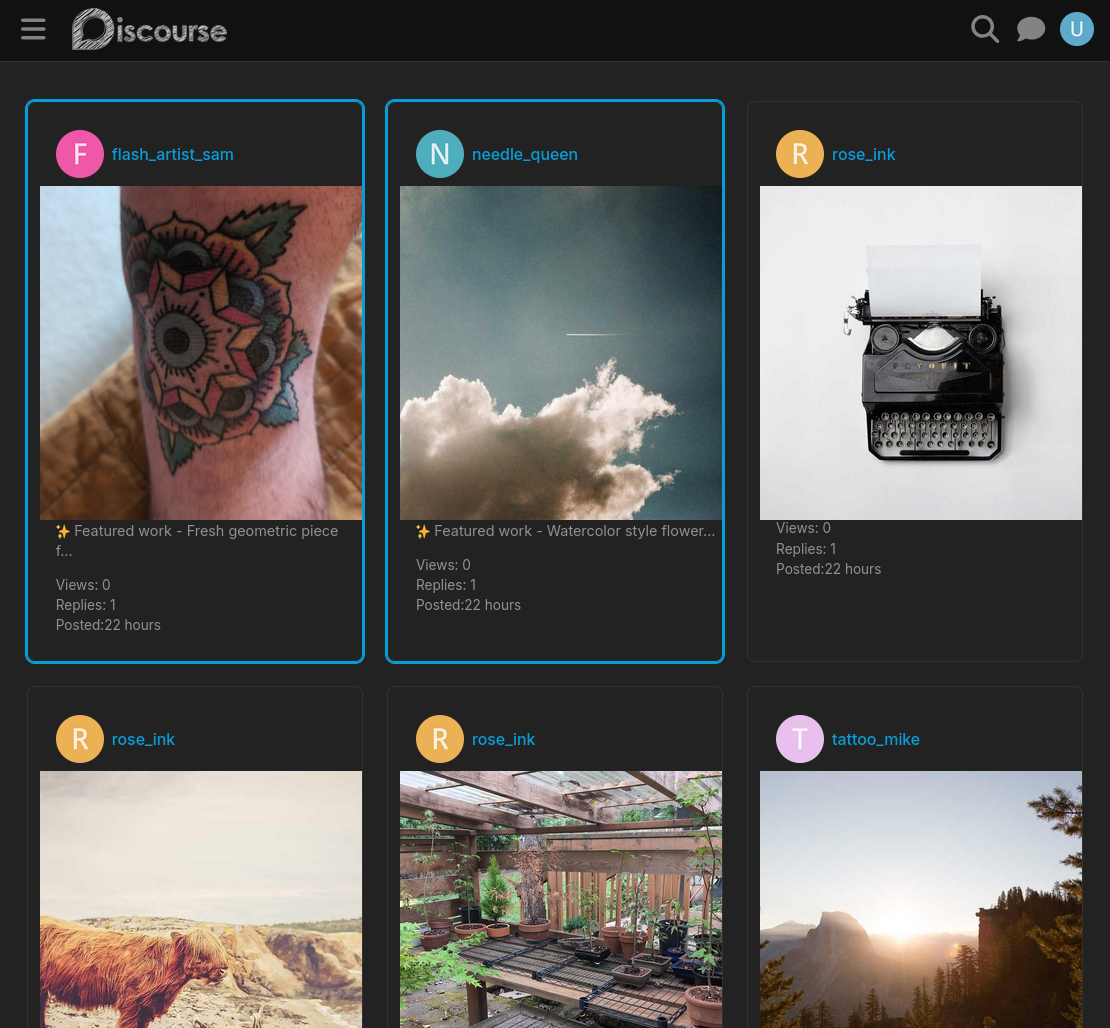The height and width of the screenshot is (1028, 1110).
Task: Click flash_artist_sam's avatar icon
Action: [x=80, y=154]
